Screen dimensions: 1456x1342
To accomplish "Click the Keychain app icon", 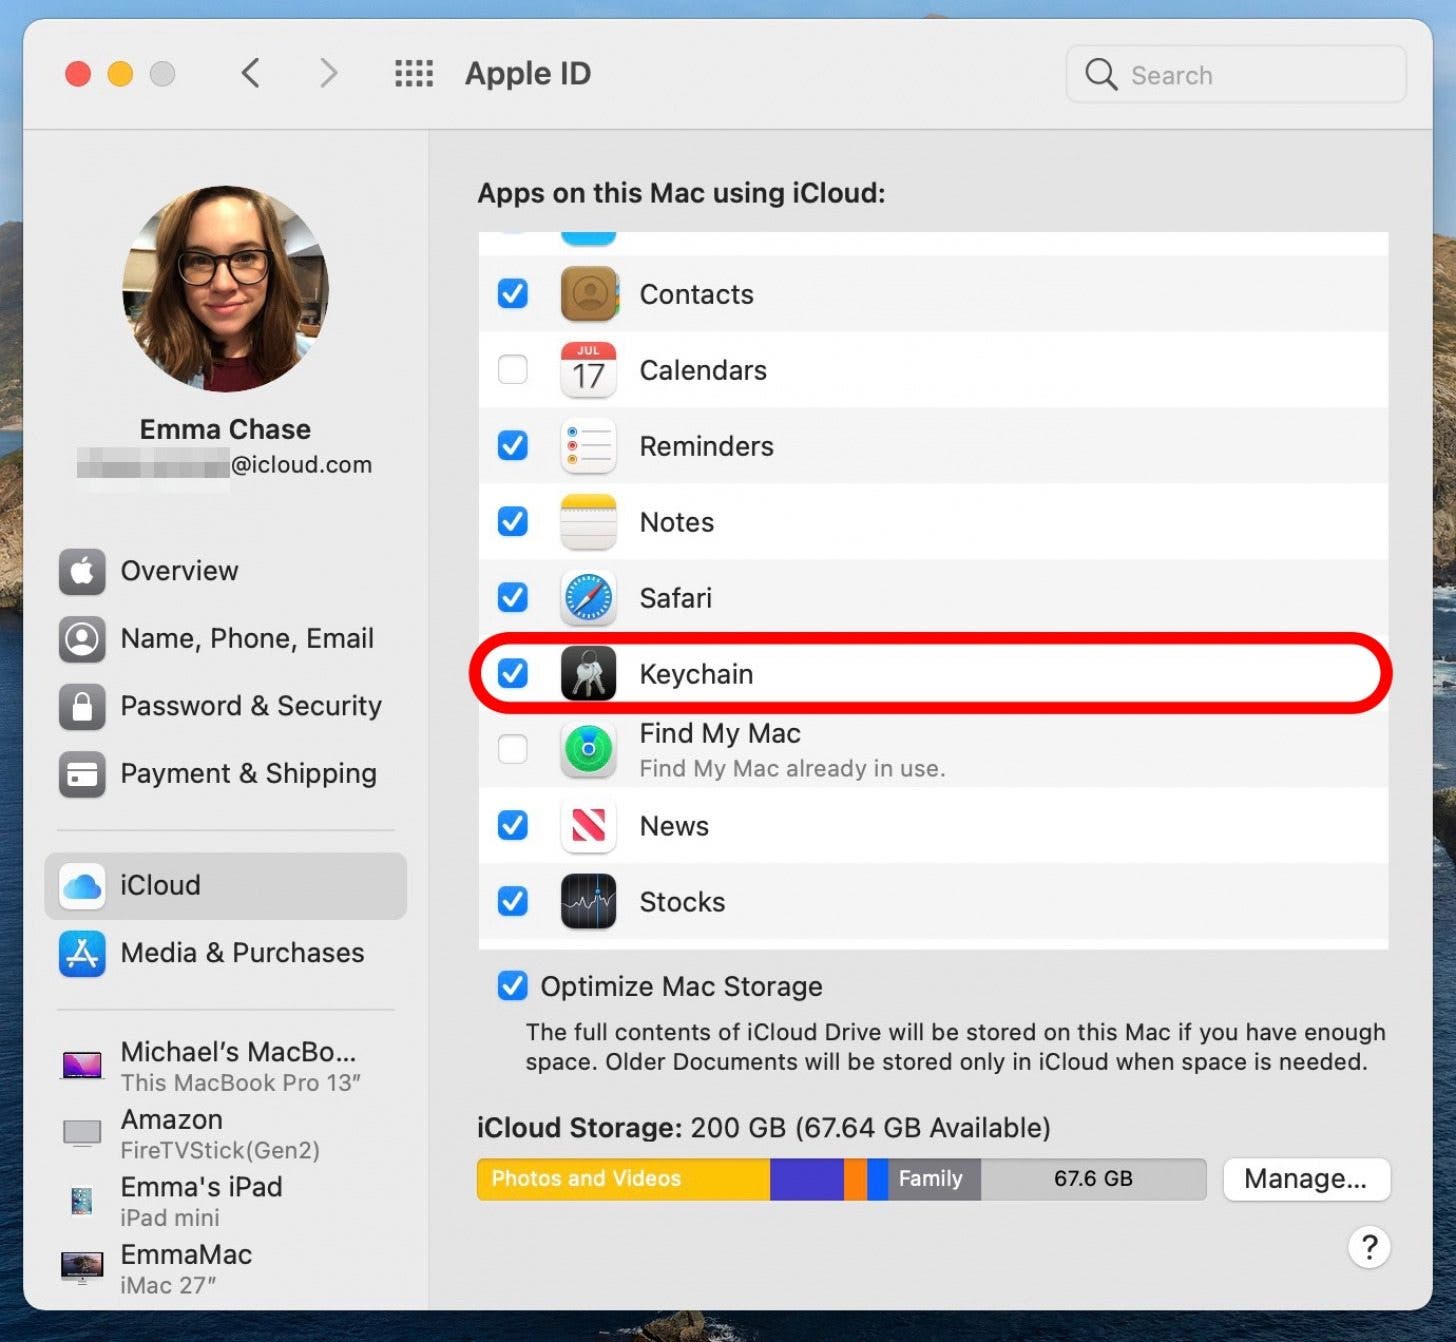I will pos(588,673).
